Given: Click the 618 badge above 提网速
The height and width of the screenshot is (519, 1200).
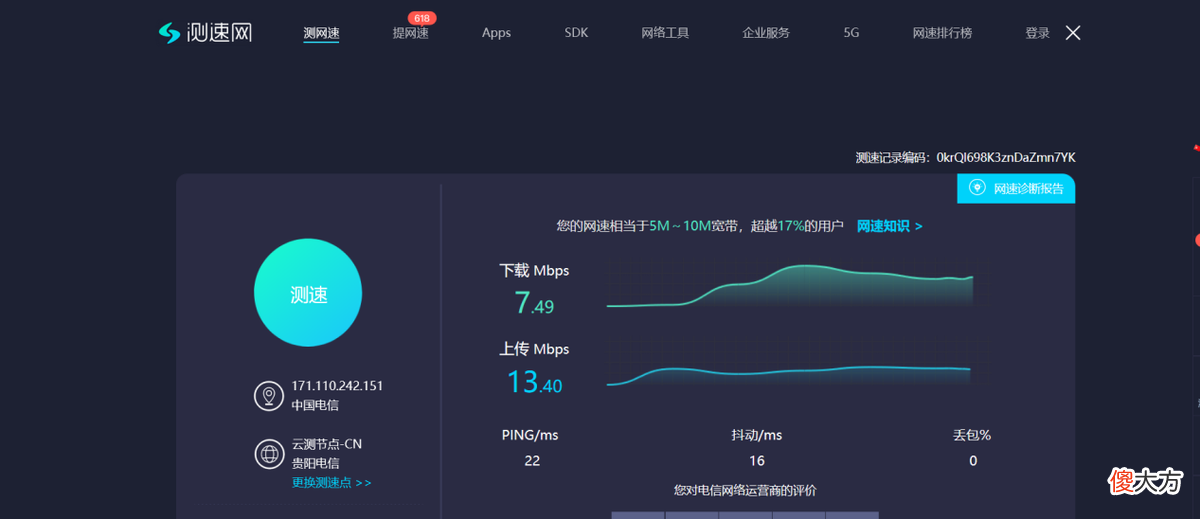Looking at the screenshot, I should tap(422, 18).
